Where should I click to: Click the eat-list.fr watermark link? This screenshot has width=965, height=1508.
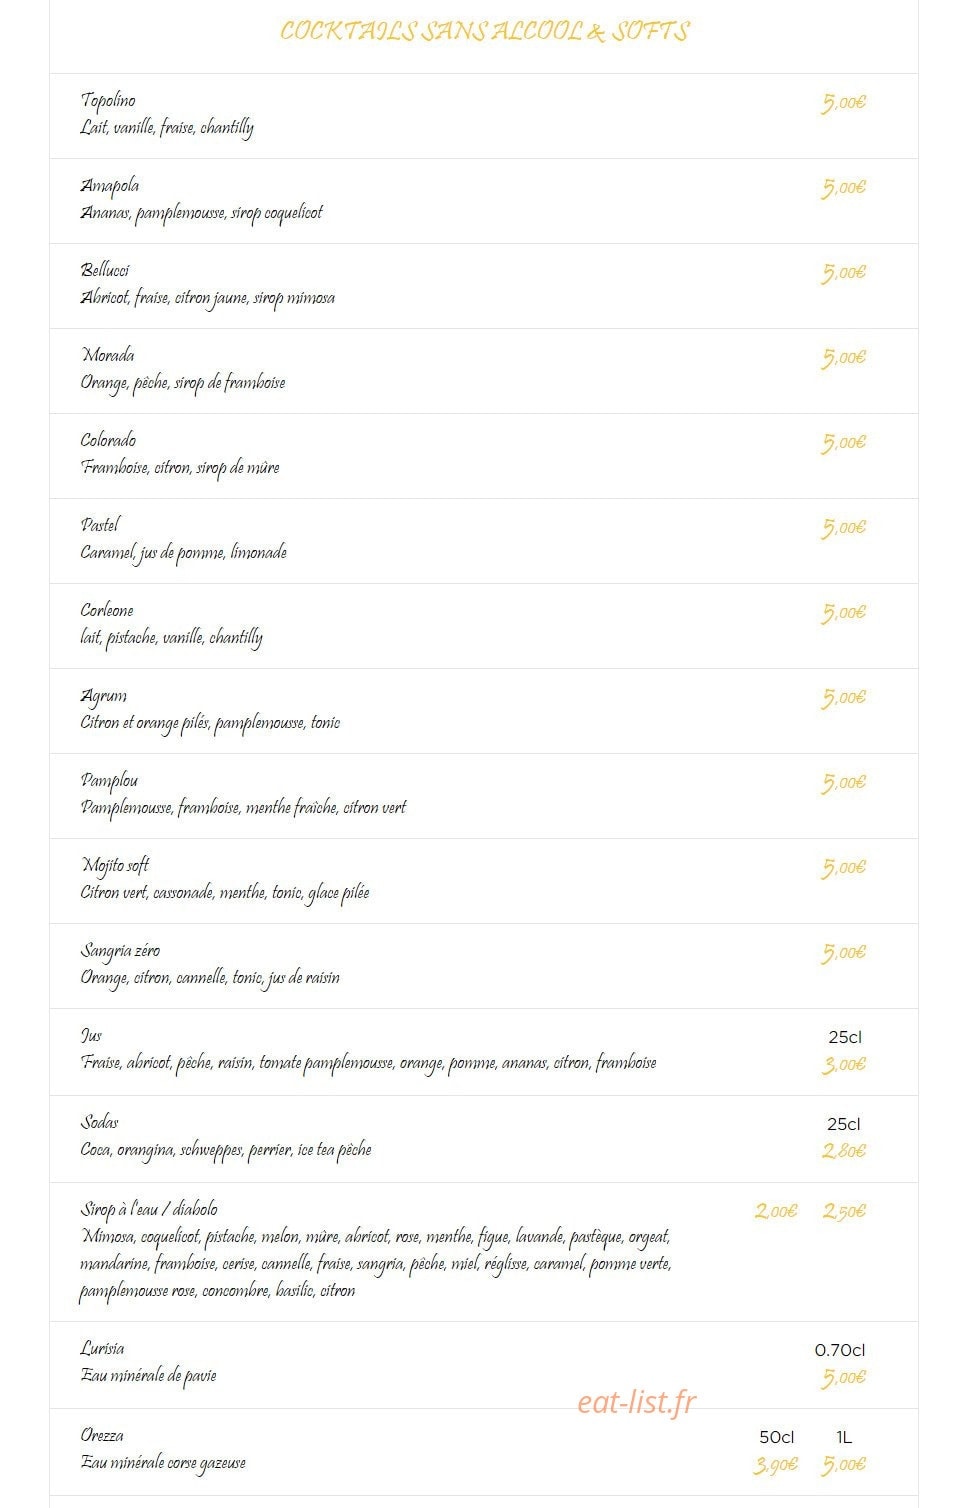[637, 1402]
